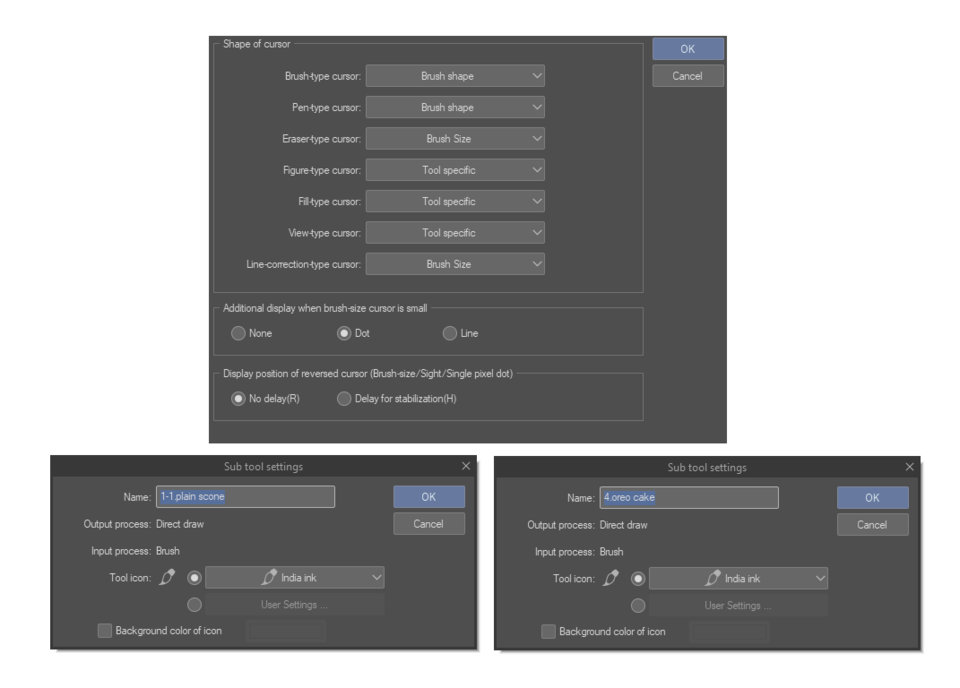
Task: Click Cancel in the plain scone dialog
Action: (429, 524)
